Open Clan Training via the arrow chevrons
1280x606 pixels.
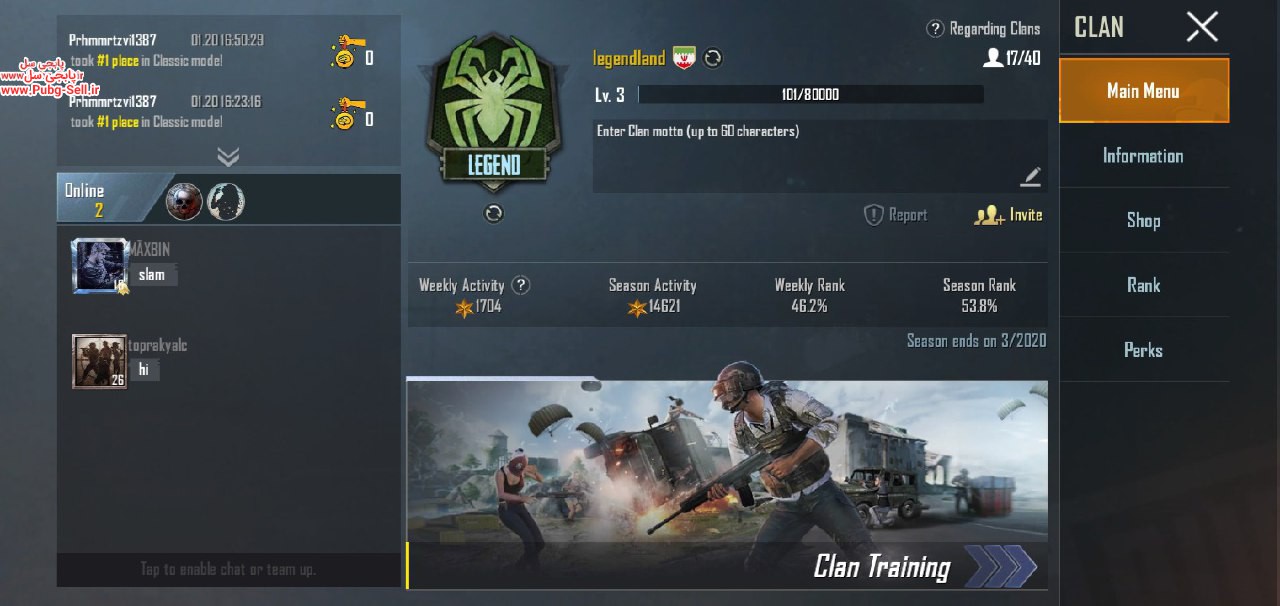pos(1001,566)
